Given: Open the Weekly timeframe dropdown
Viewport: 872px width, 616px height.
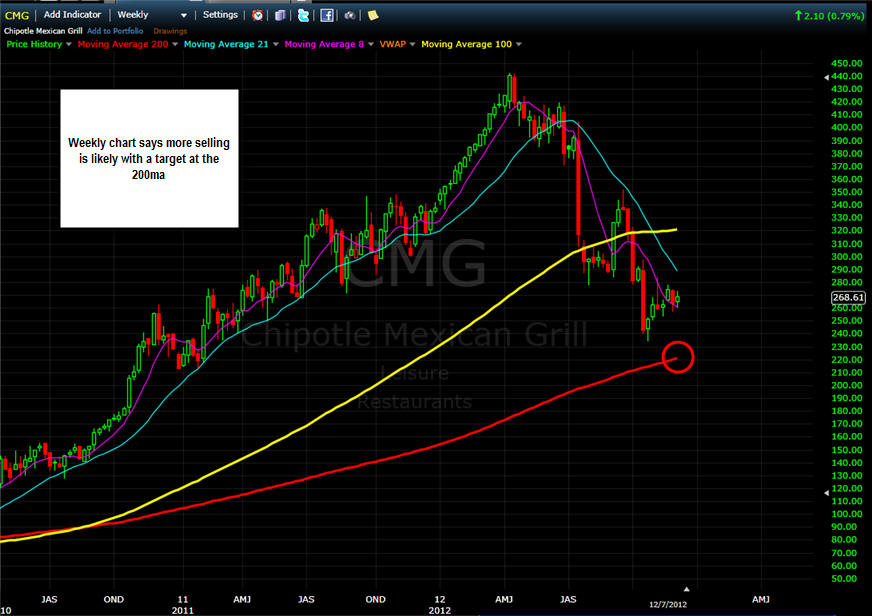Looking at the screenshot, I should pos(152,15).
